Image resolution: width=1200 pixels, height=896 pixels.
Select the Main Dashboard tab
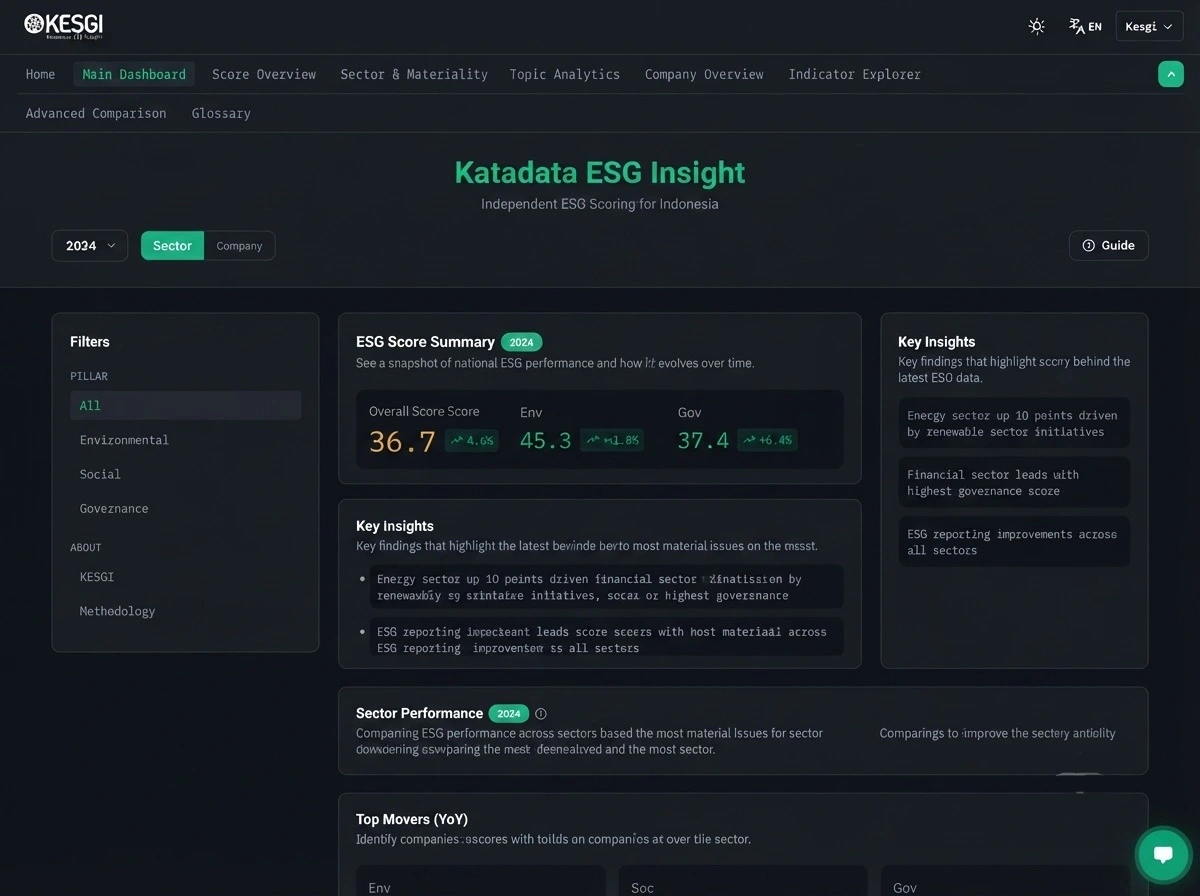click(134, 74)
